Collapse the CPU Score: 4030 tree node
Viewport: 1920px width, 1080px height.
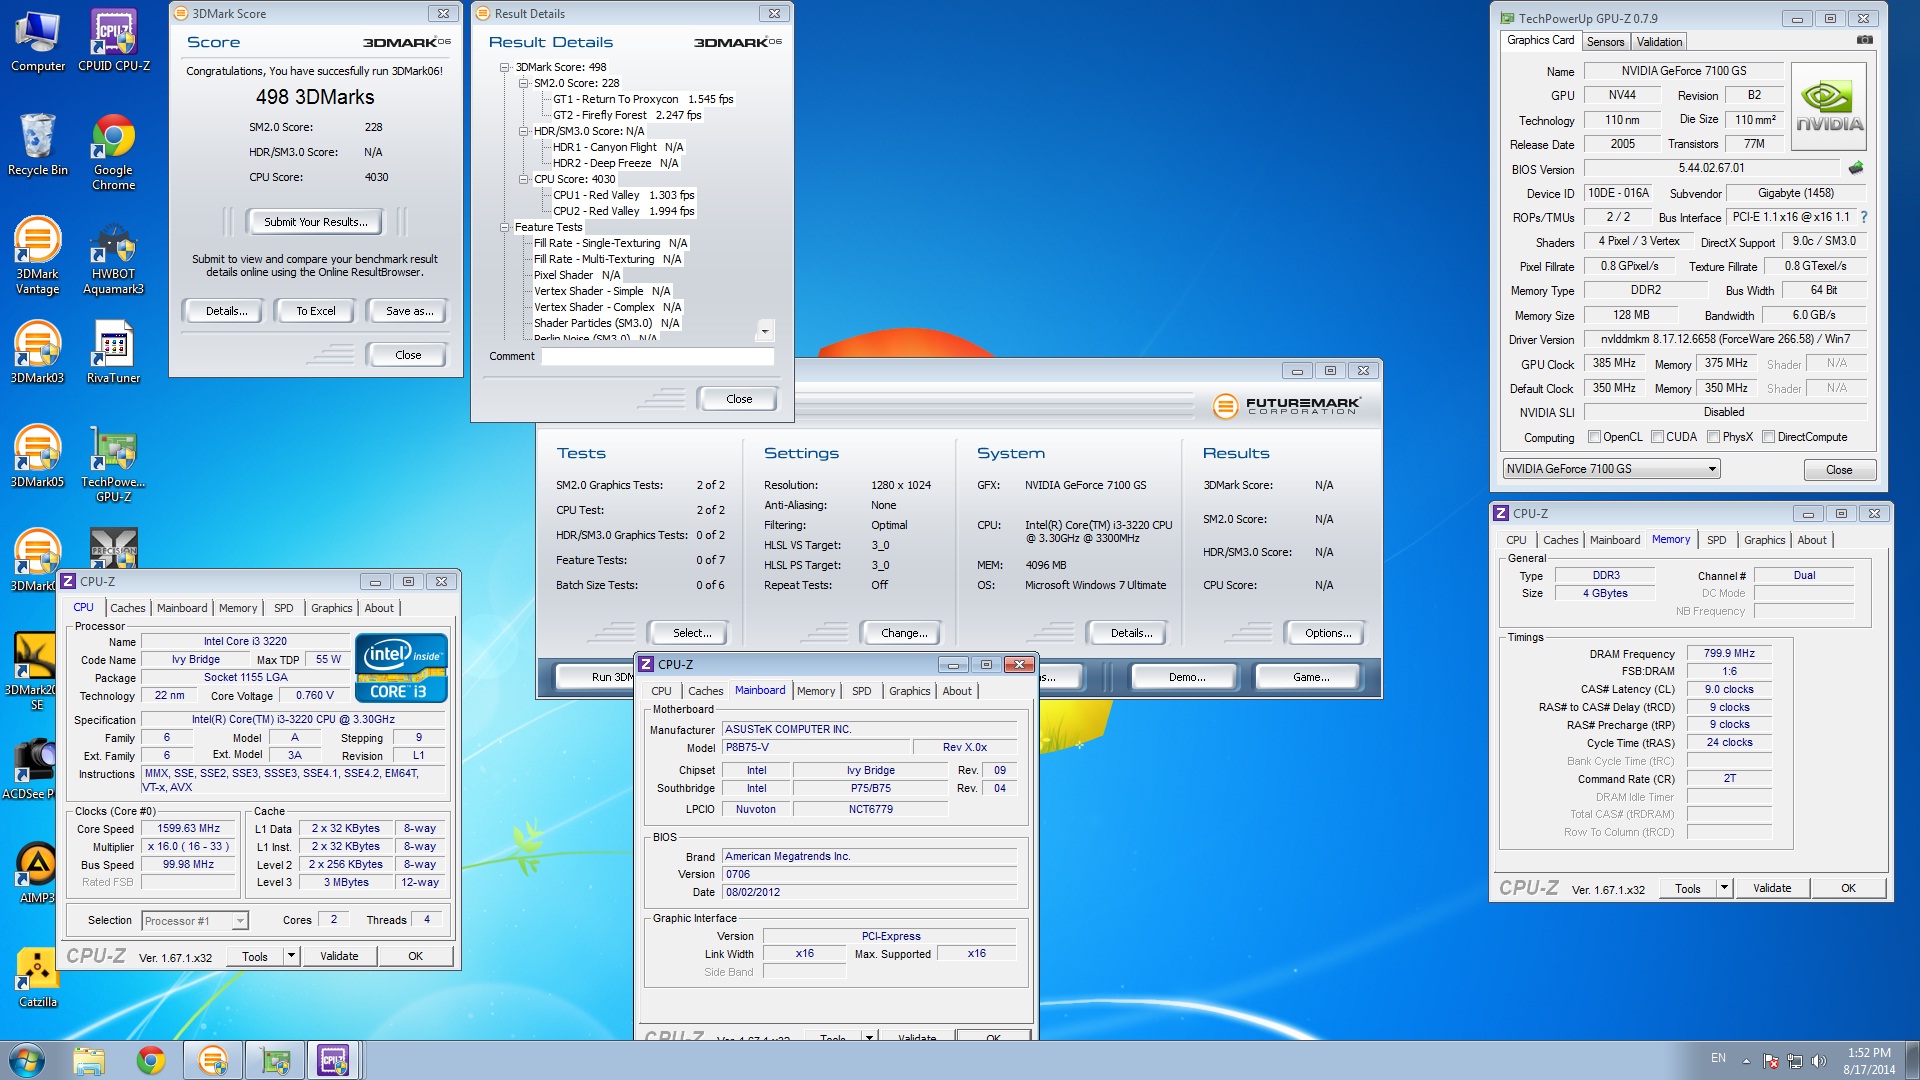[524, 179]
